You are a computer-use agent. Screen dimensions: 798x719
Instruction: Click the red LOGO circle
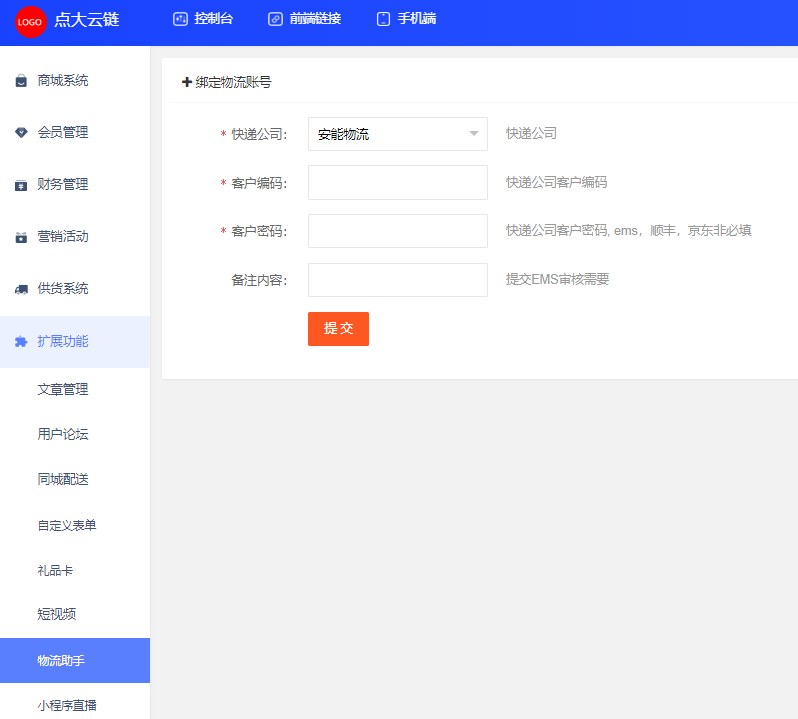(31, 22)
